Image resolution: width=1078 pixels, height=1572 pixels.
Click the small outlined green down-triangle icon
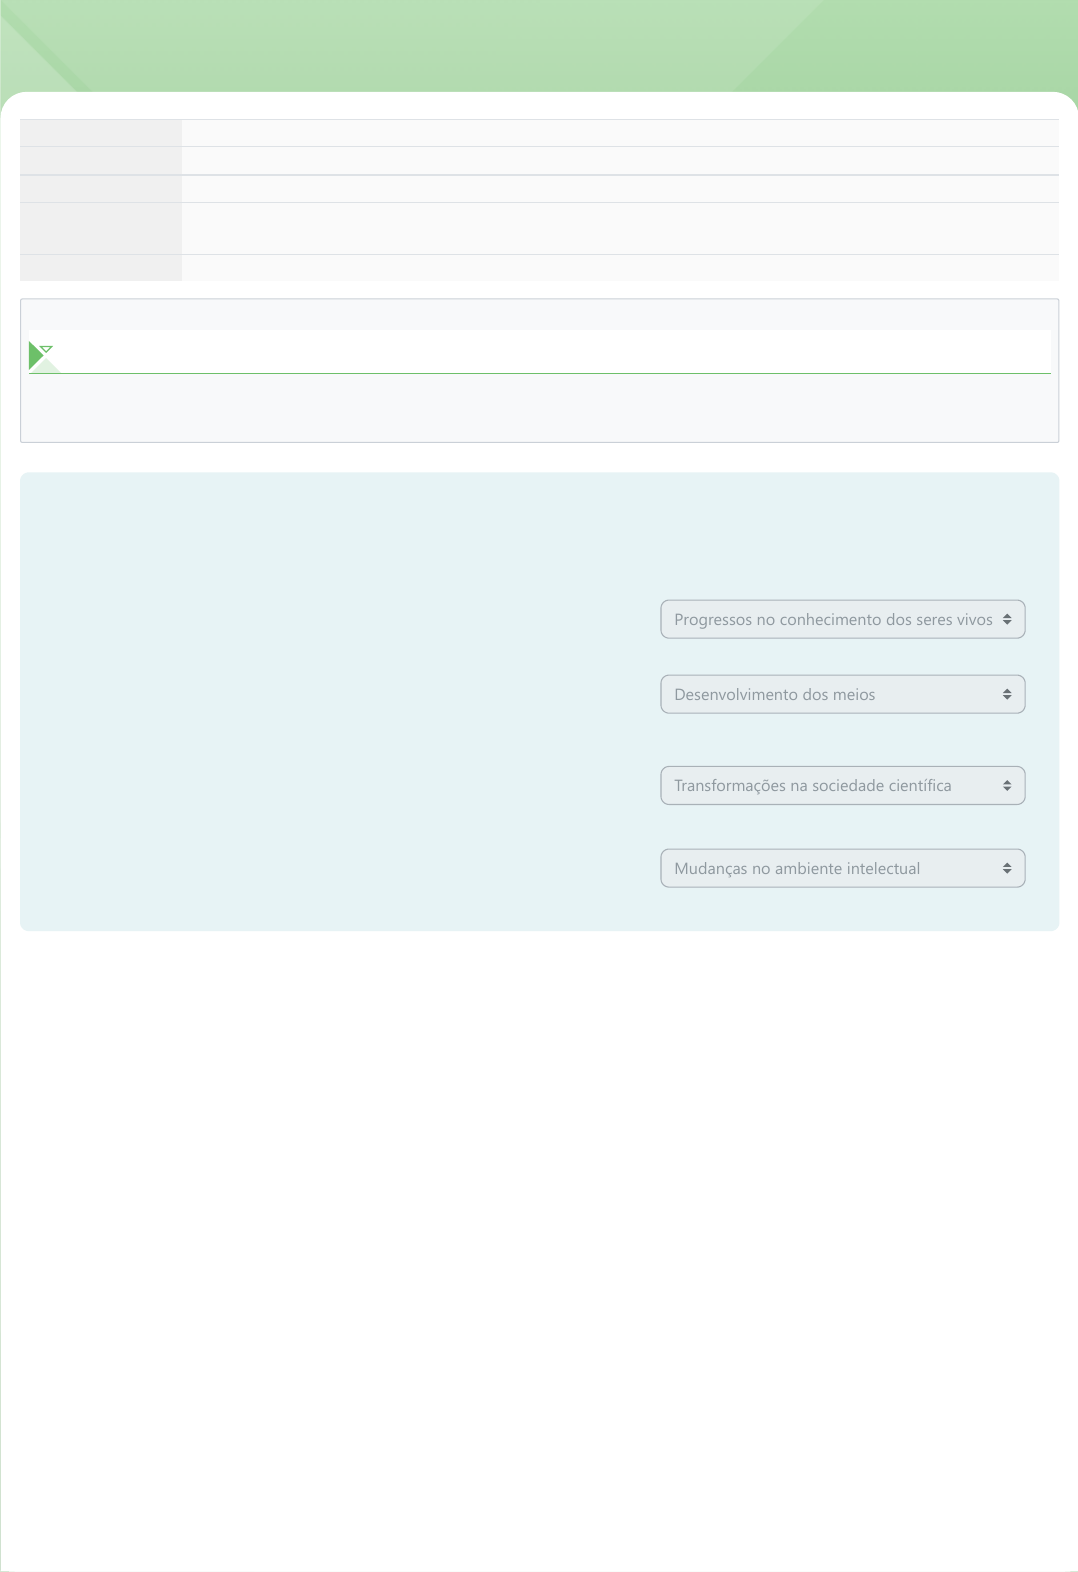[46, 349]
